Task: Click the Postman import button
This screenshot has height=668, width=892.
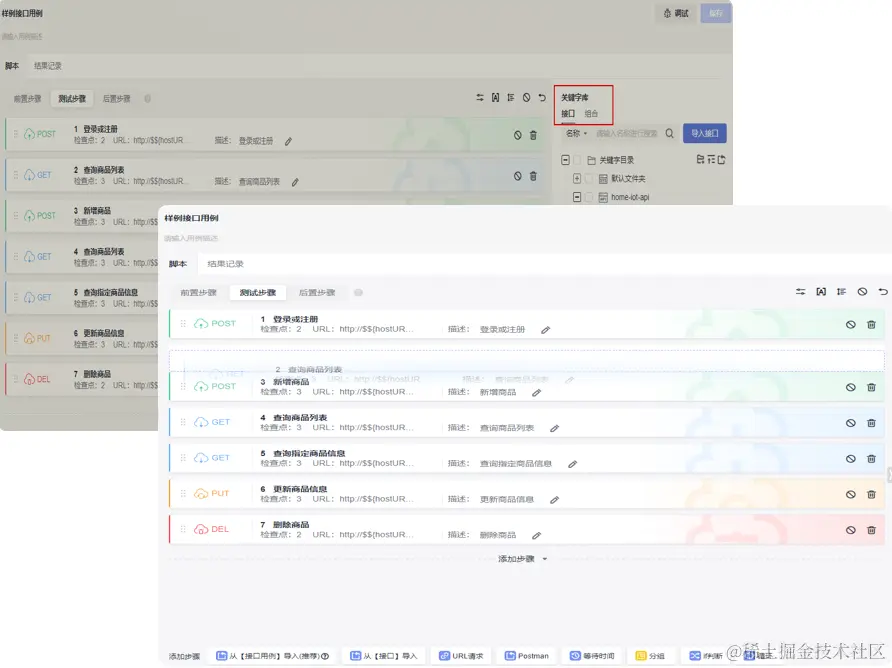Action: tap(527, 655)
